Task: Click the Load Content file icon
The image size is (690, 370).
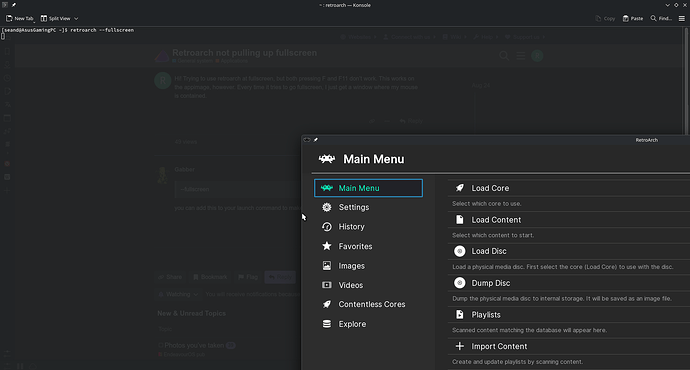Action: pos(459,220)
